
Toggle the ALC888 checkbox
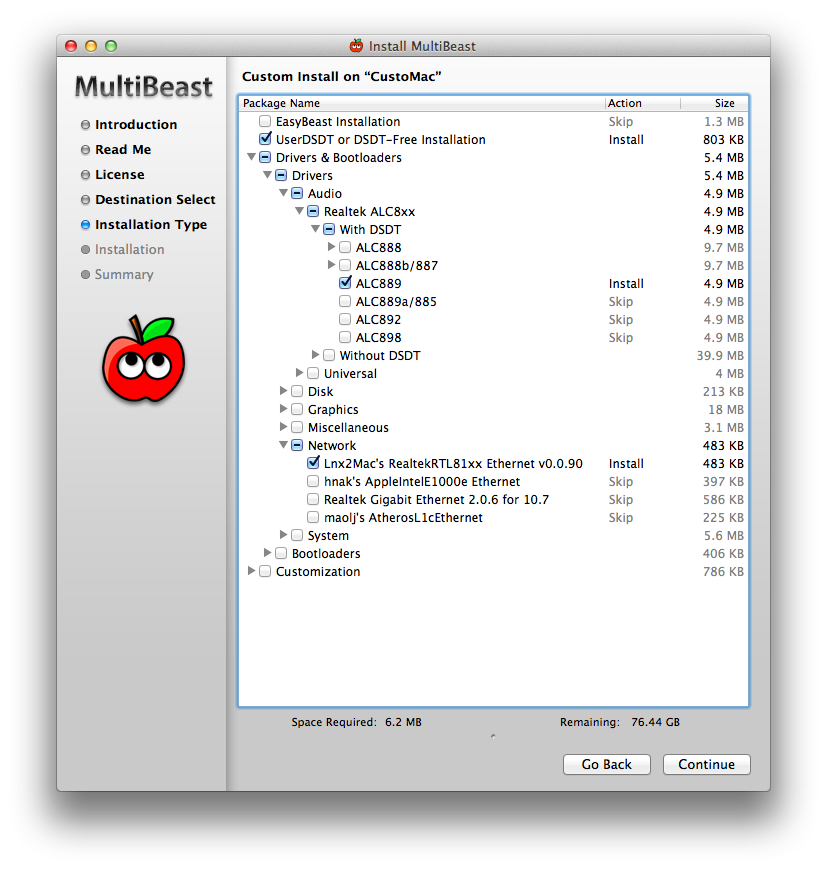point(345,247)
